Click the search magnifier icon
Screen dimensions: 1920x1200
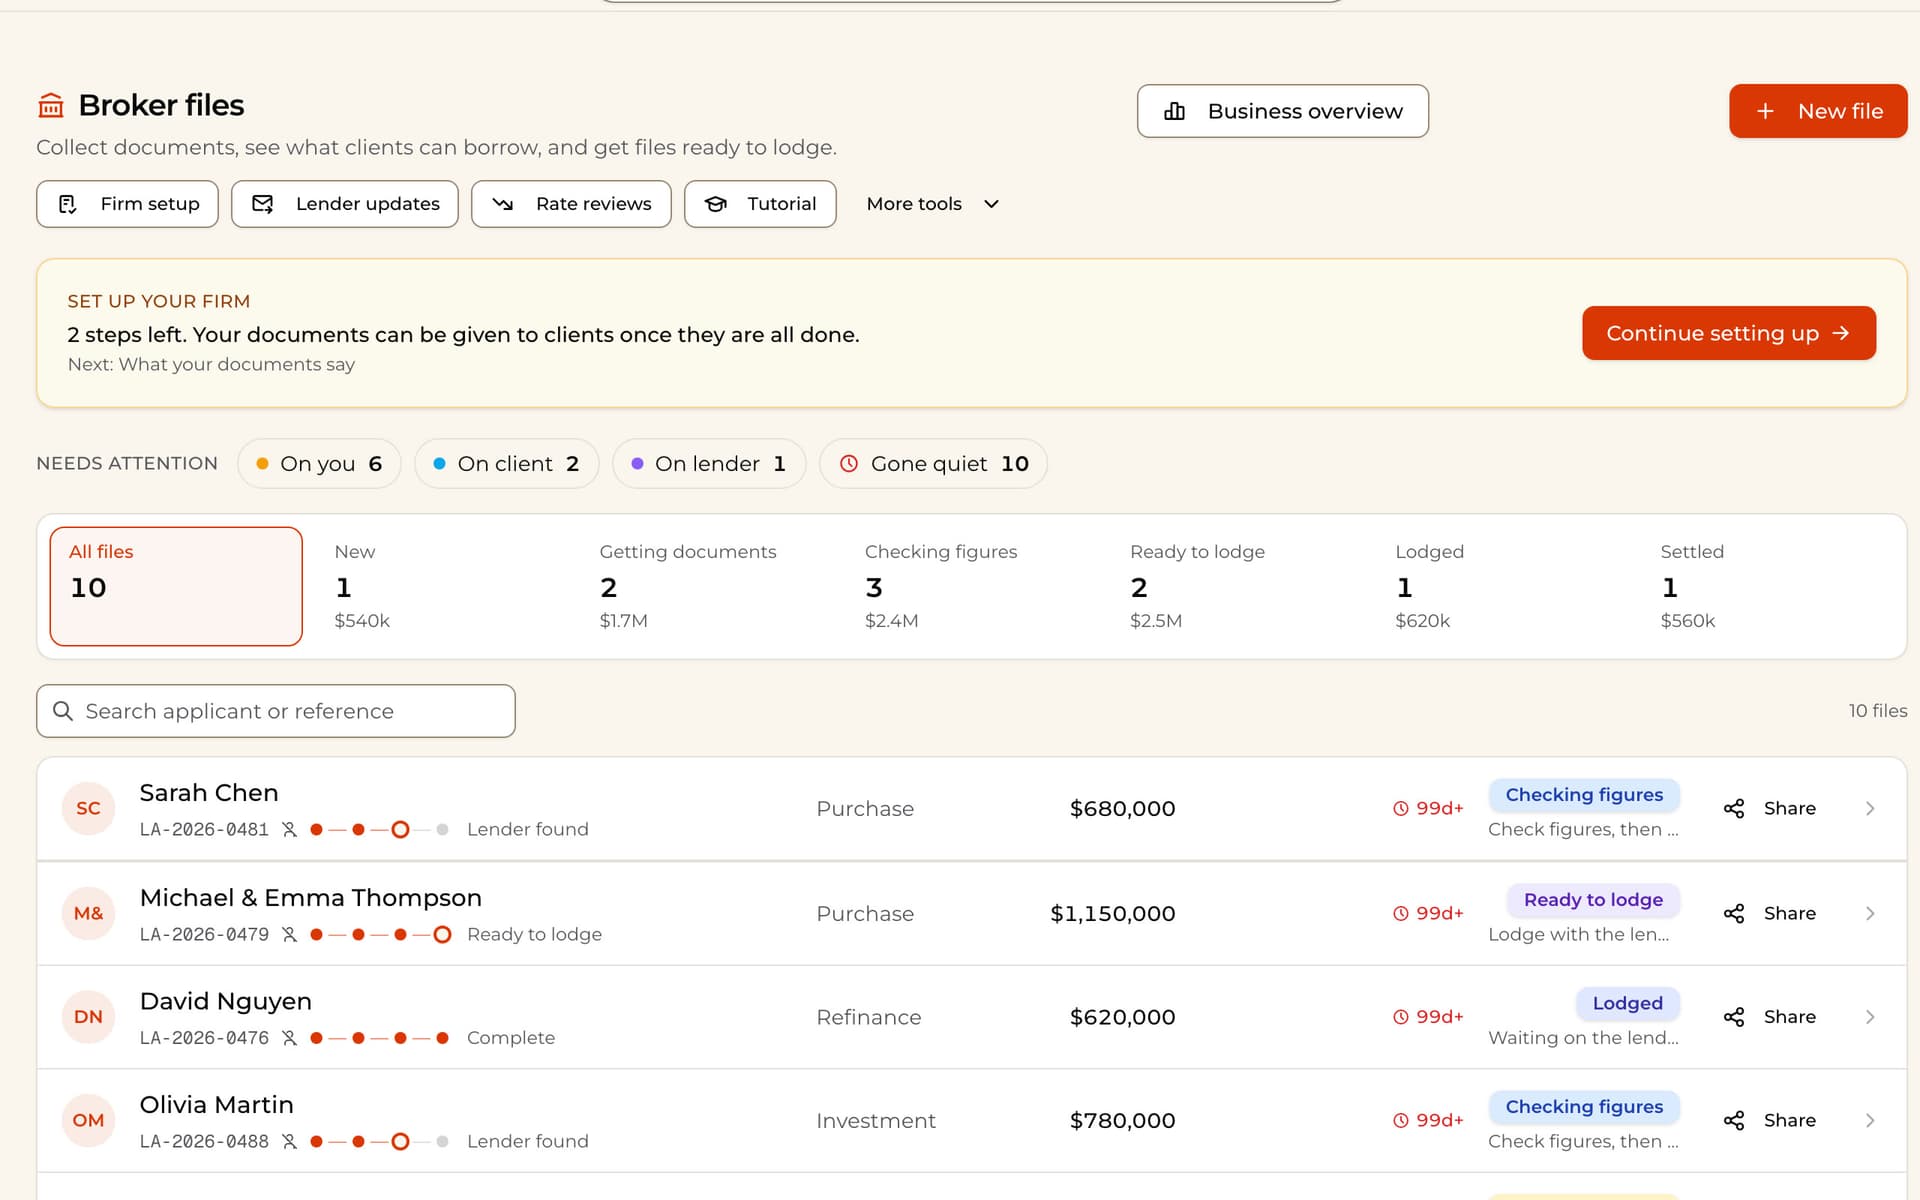pos(63,711)
